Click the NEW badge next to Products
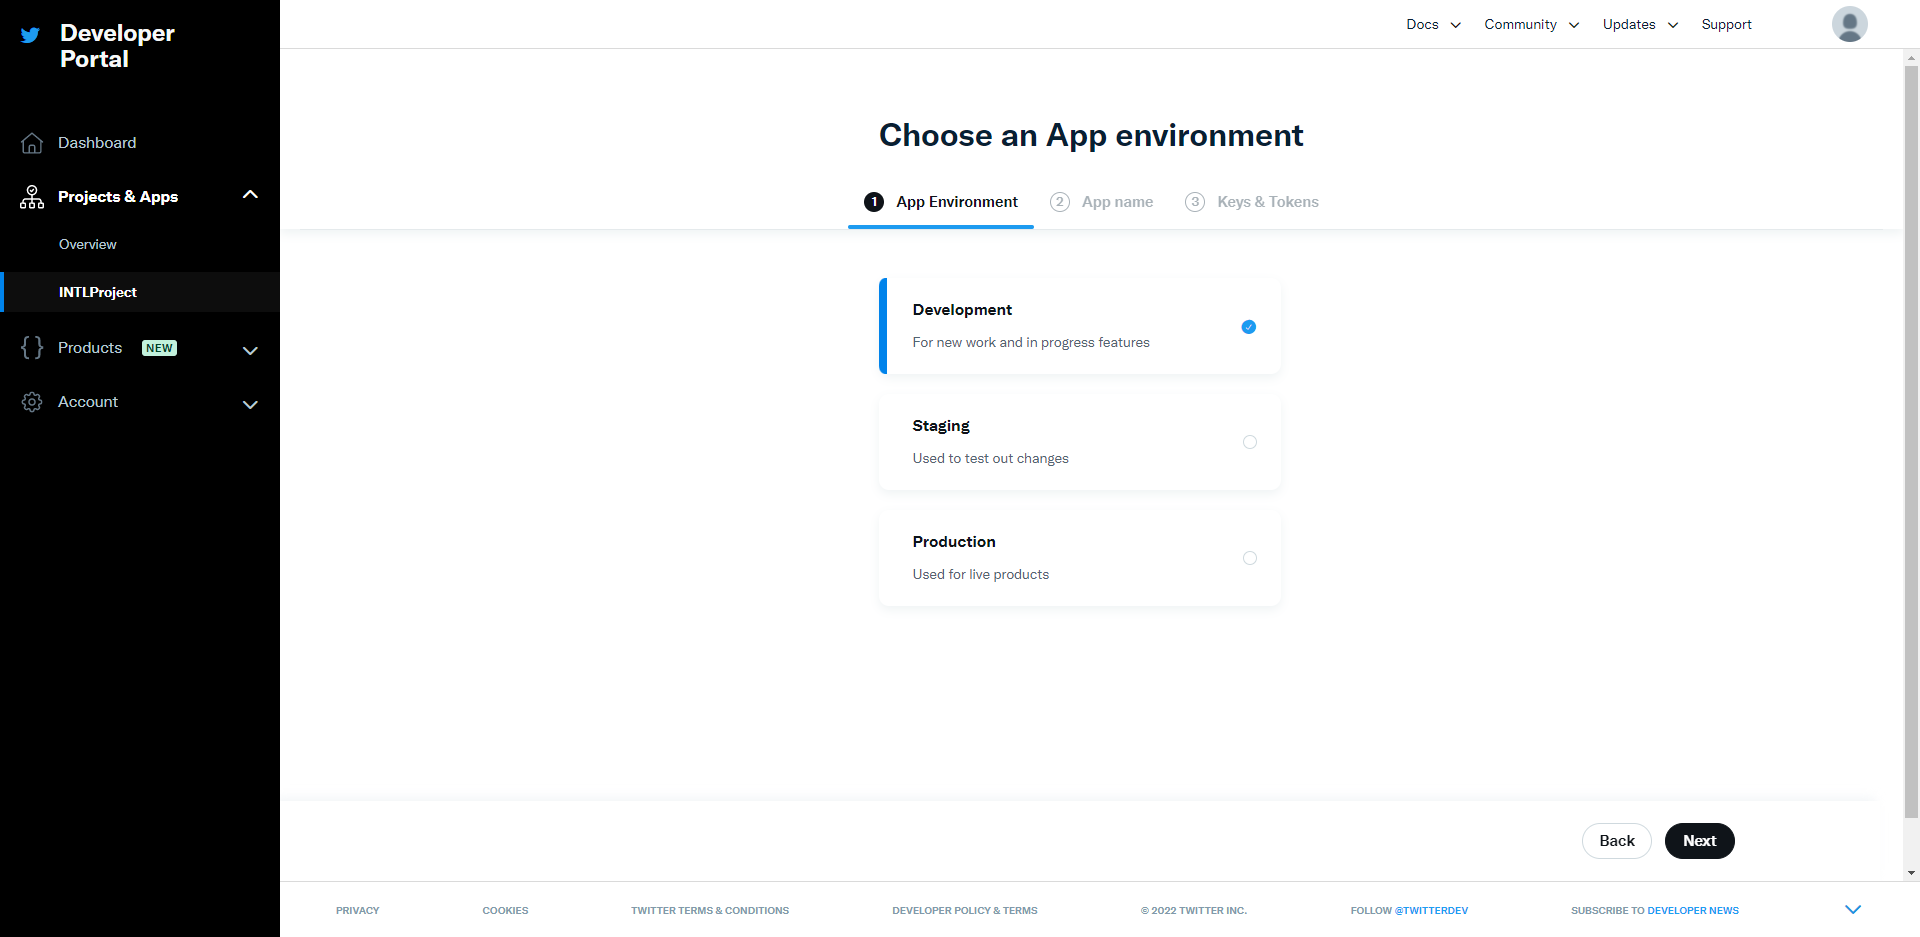 coord(159,347)
